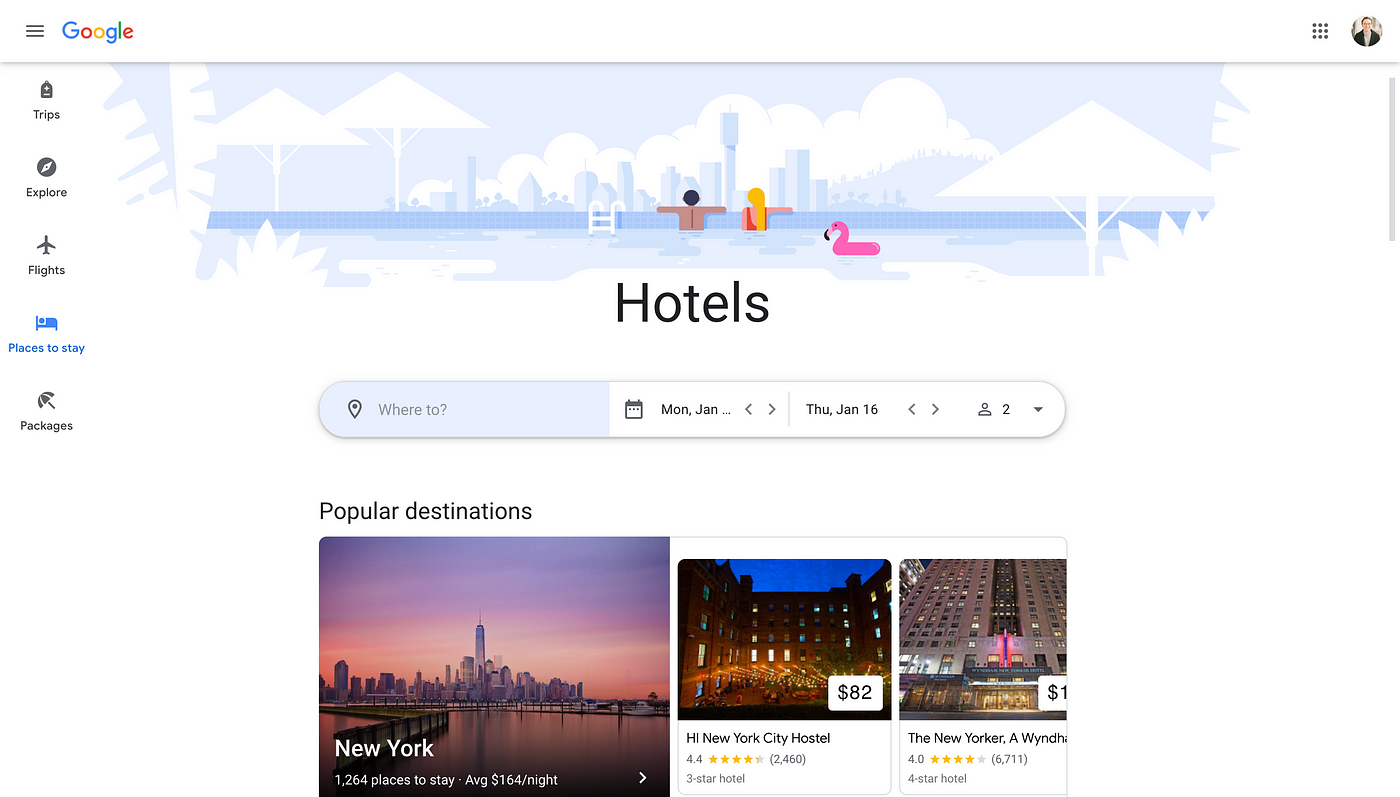The image size is (1400, 797).
Task: Open the user account avatar
Action: pos(1366,31)
